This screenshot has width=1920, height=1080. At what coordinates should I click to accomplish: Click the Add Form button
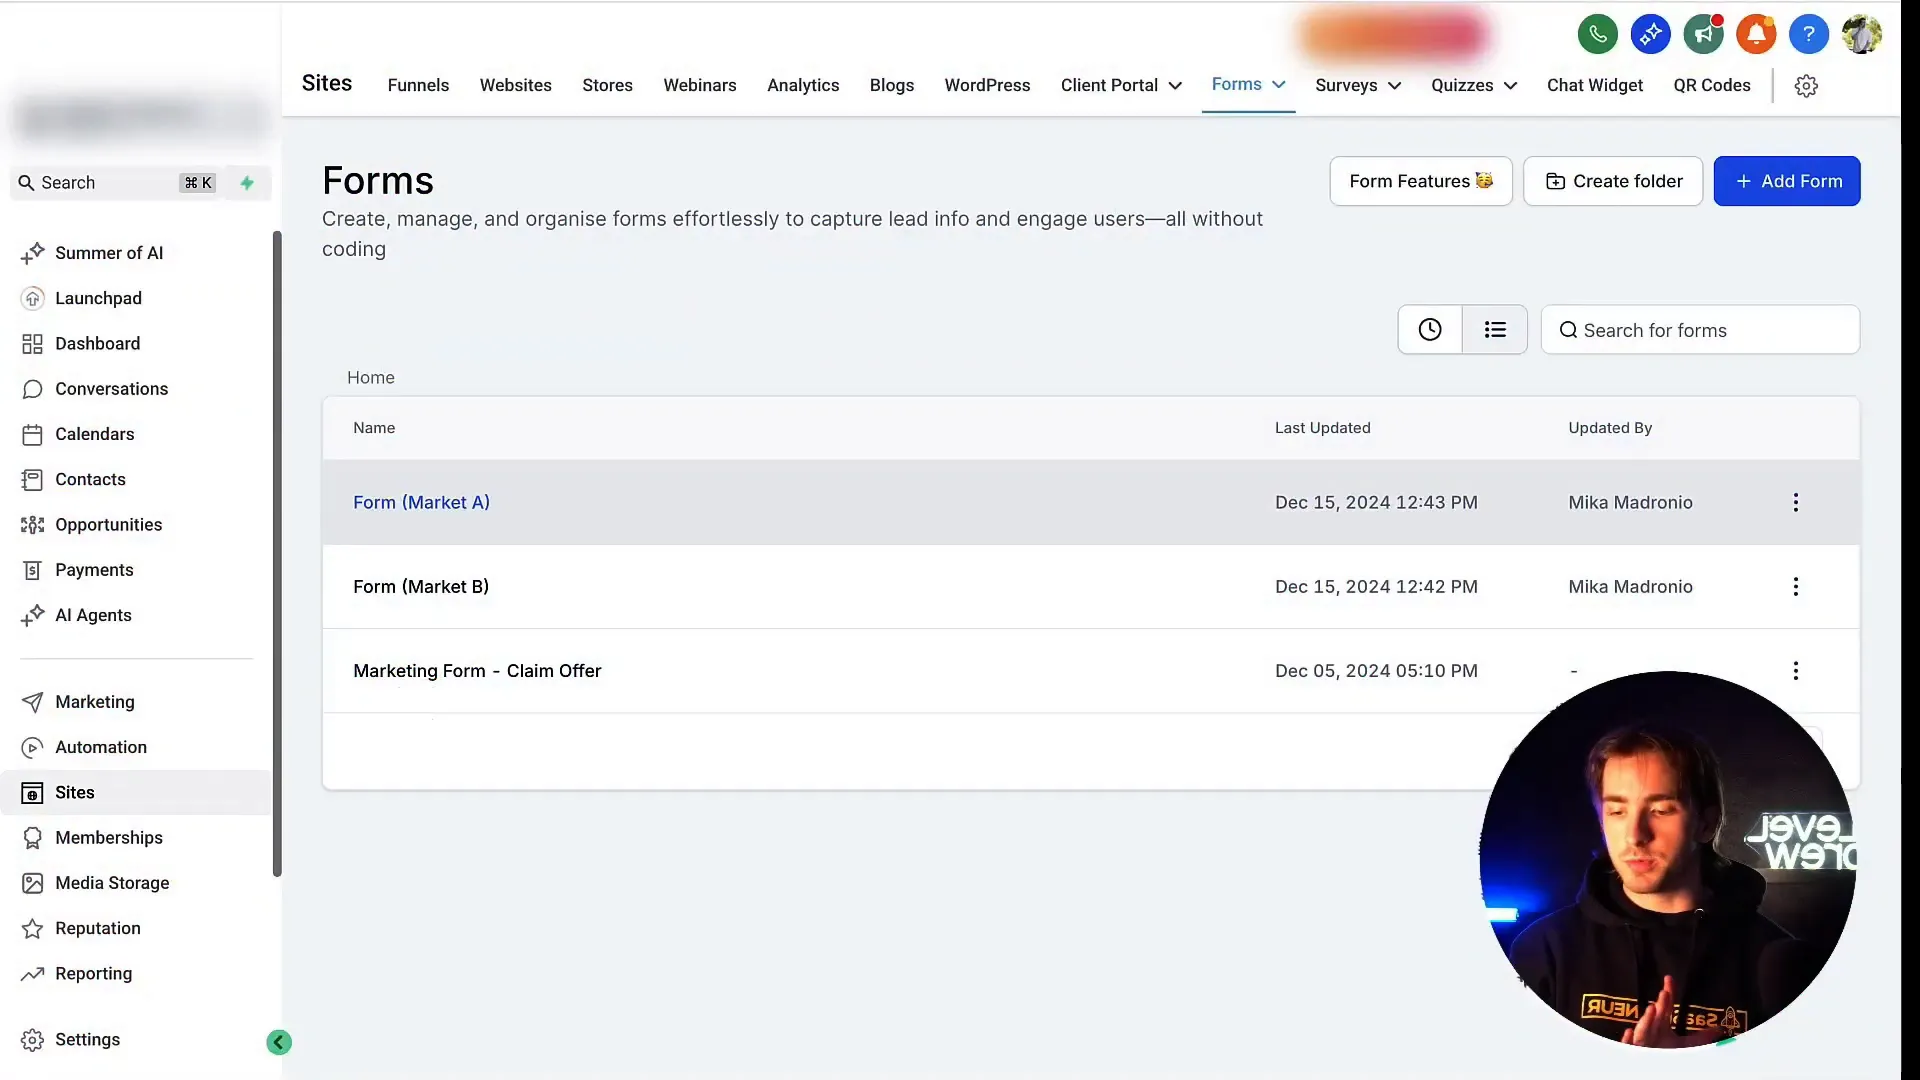(1787, 181)
